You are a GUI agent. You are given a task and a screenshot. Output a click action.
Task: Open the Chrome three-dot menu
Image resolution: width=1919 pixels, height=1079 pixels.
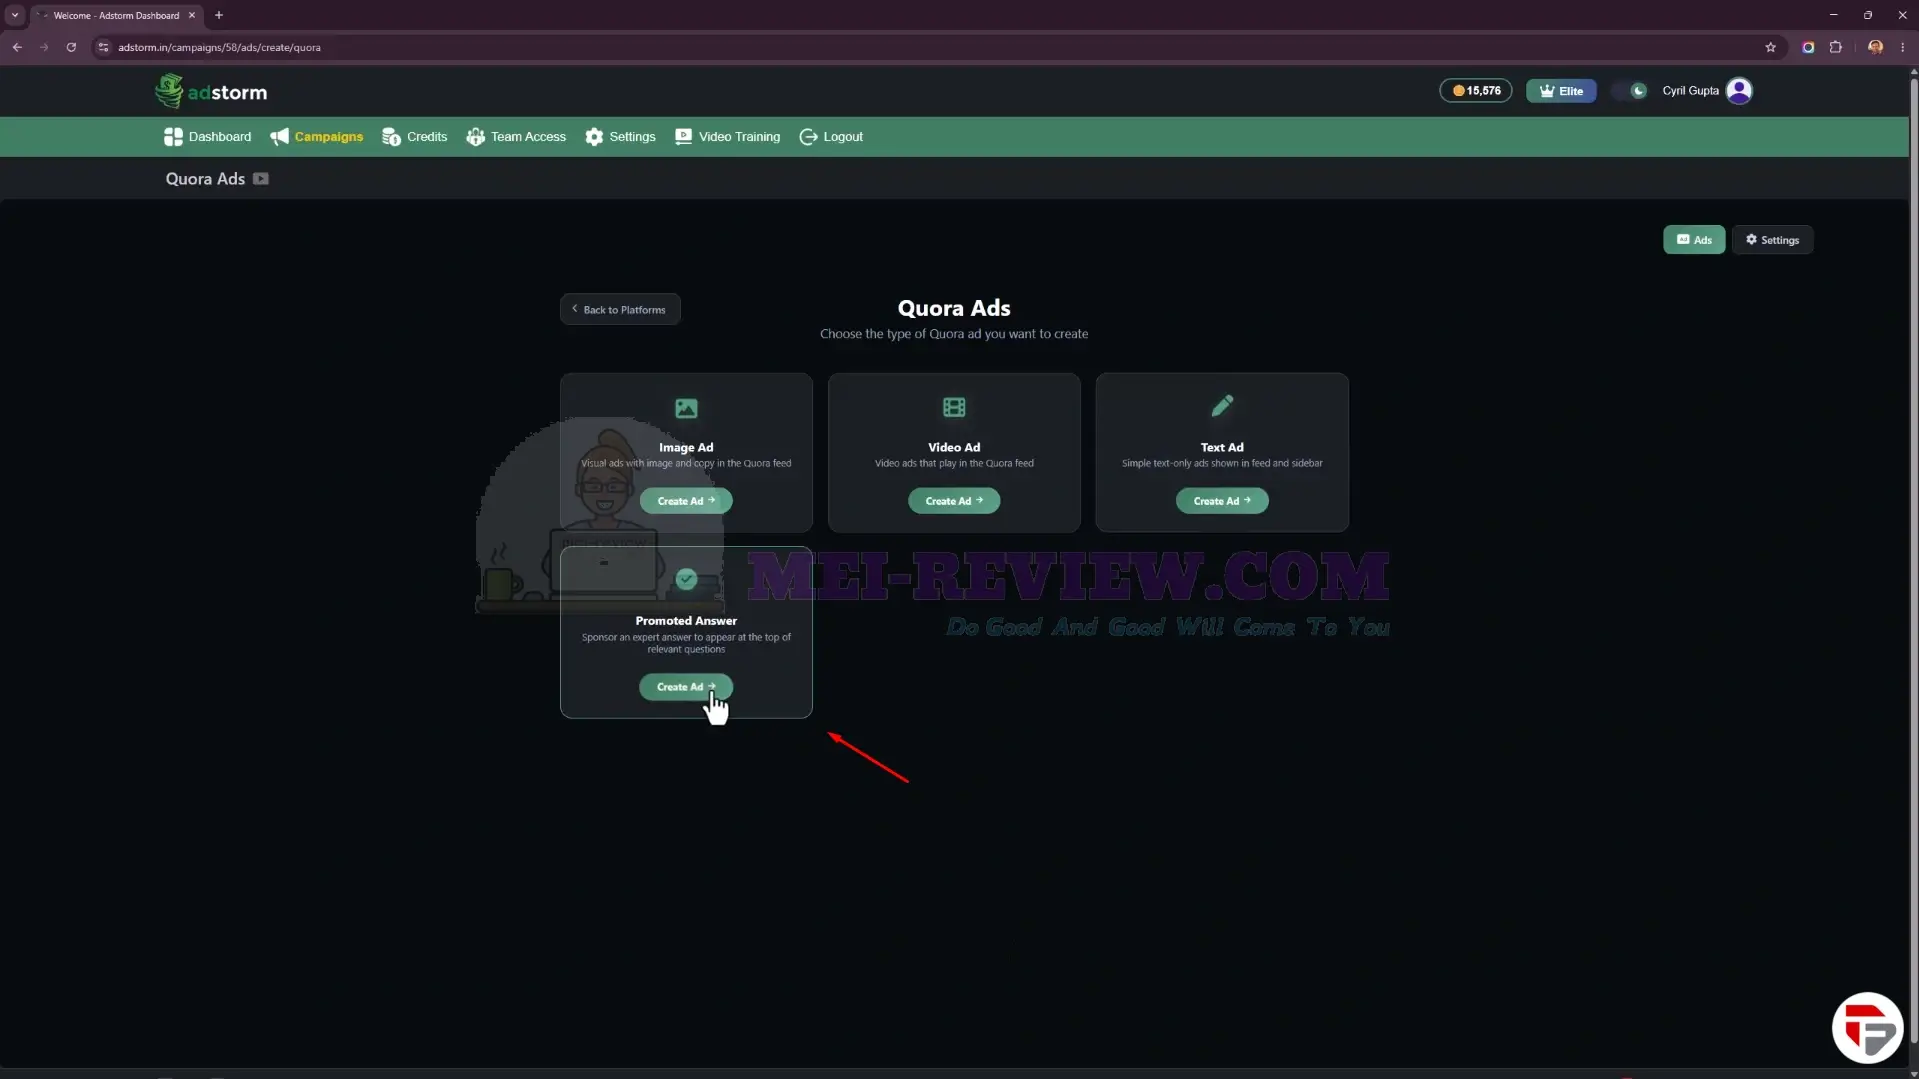(x=1902, y=47)
